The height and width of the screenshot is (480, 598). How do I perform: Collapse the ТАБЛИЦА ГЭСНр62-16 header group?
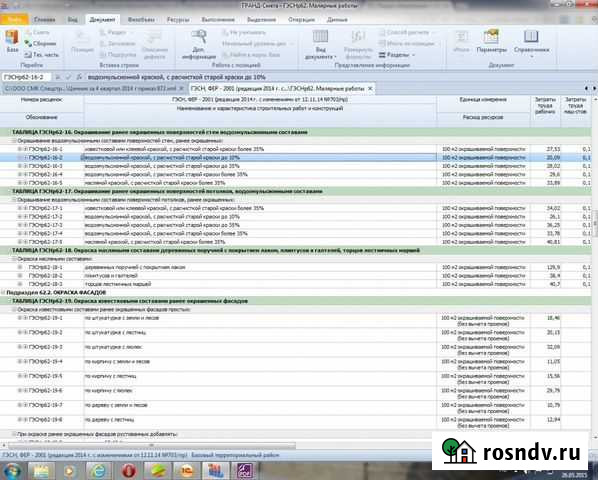coord(8,132)
